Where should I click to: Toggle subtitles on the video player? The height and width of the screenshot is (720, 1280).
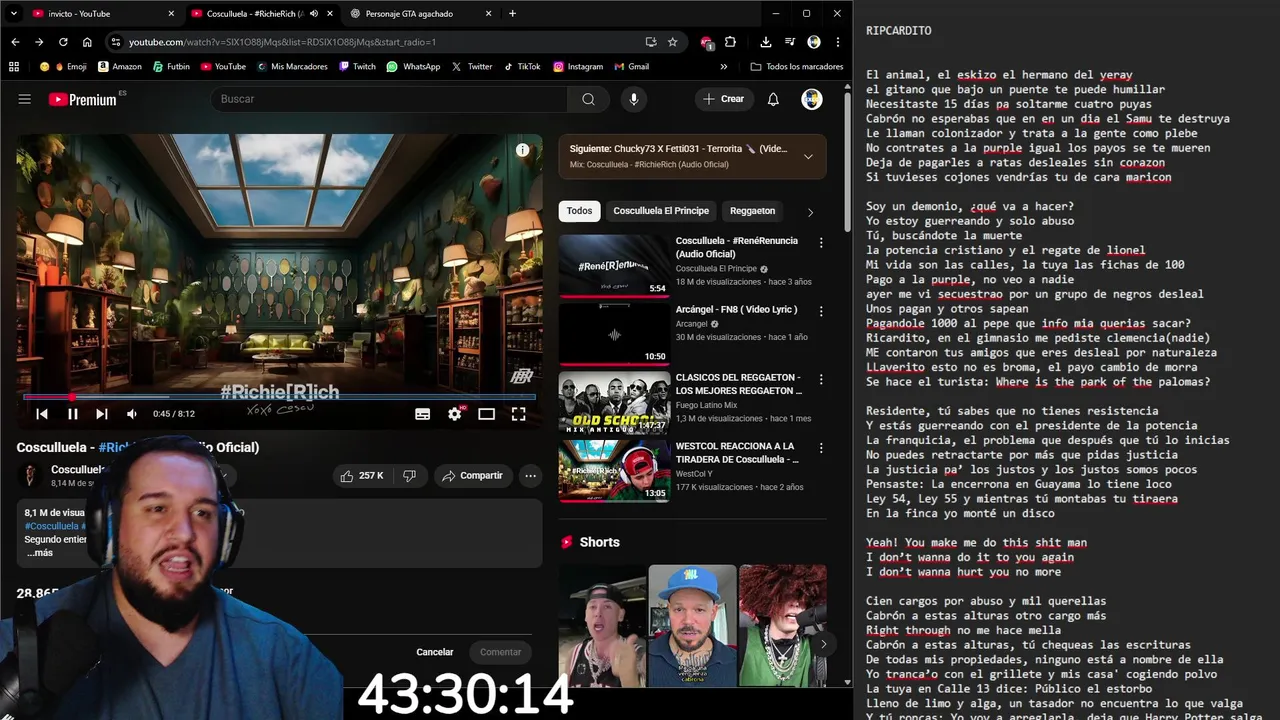[423, 414]
